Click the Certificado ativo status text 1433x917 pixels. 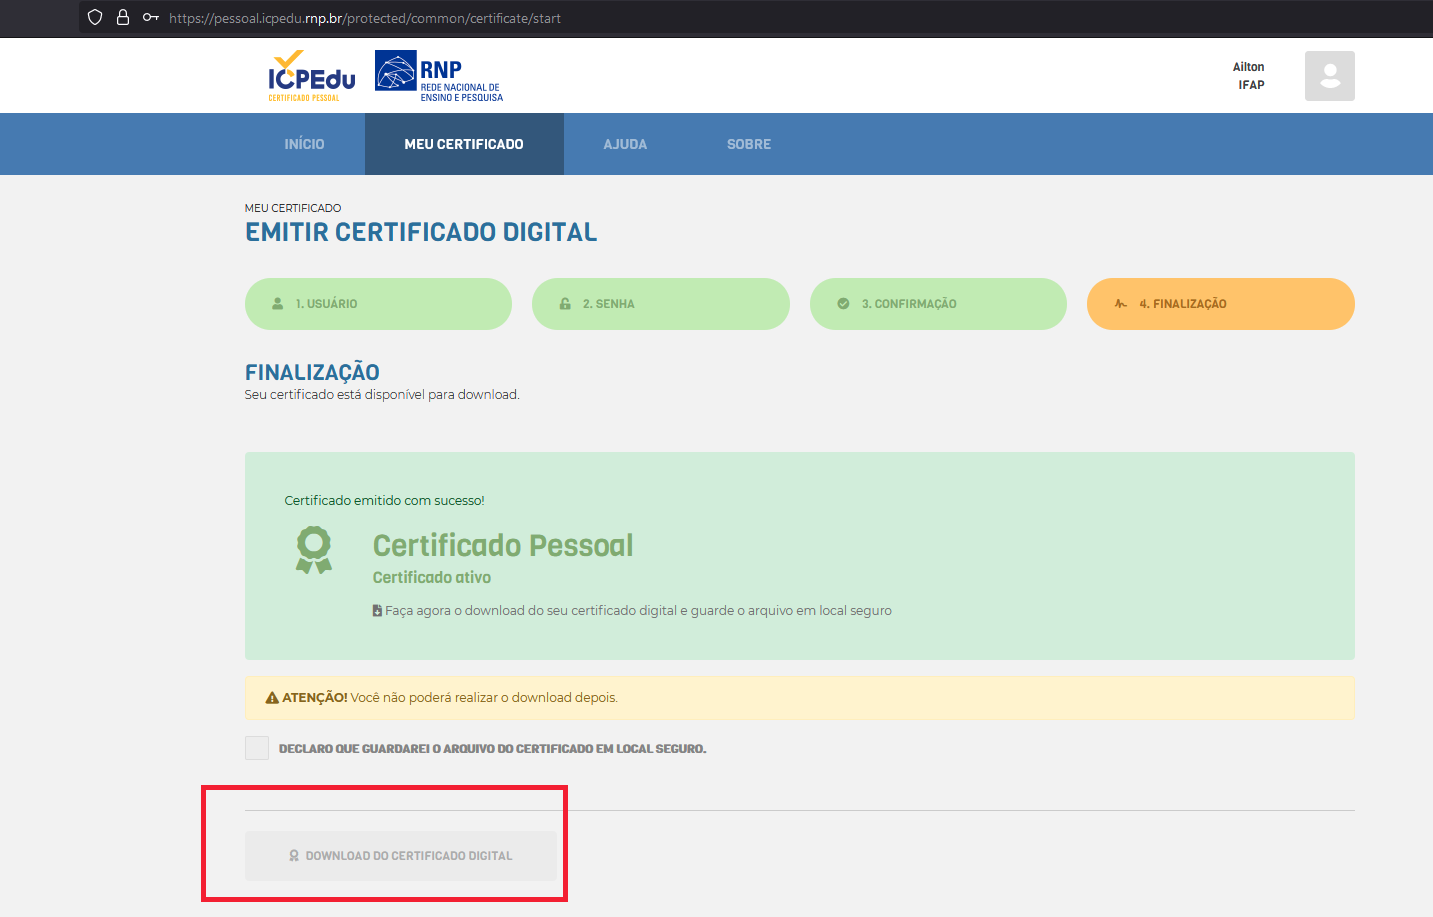pyautogui.click(x=432, y=577)
